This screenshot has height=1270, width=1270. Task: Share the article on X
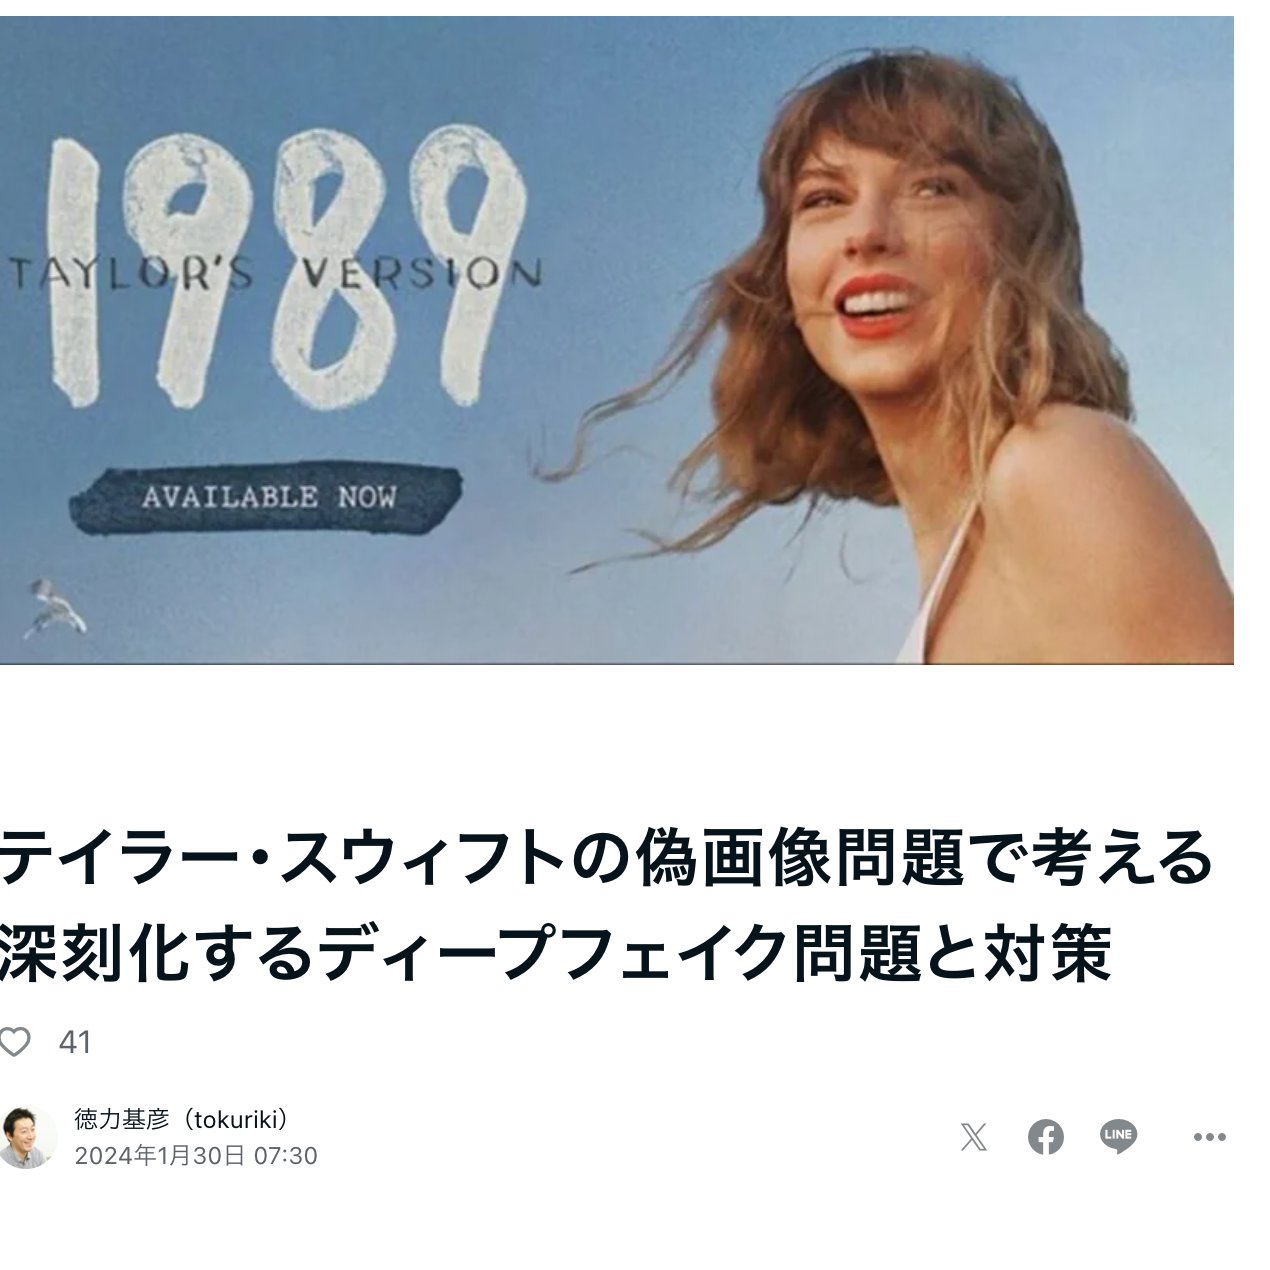pyautogui.click(x=973, y=1137)
